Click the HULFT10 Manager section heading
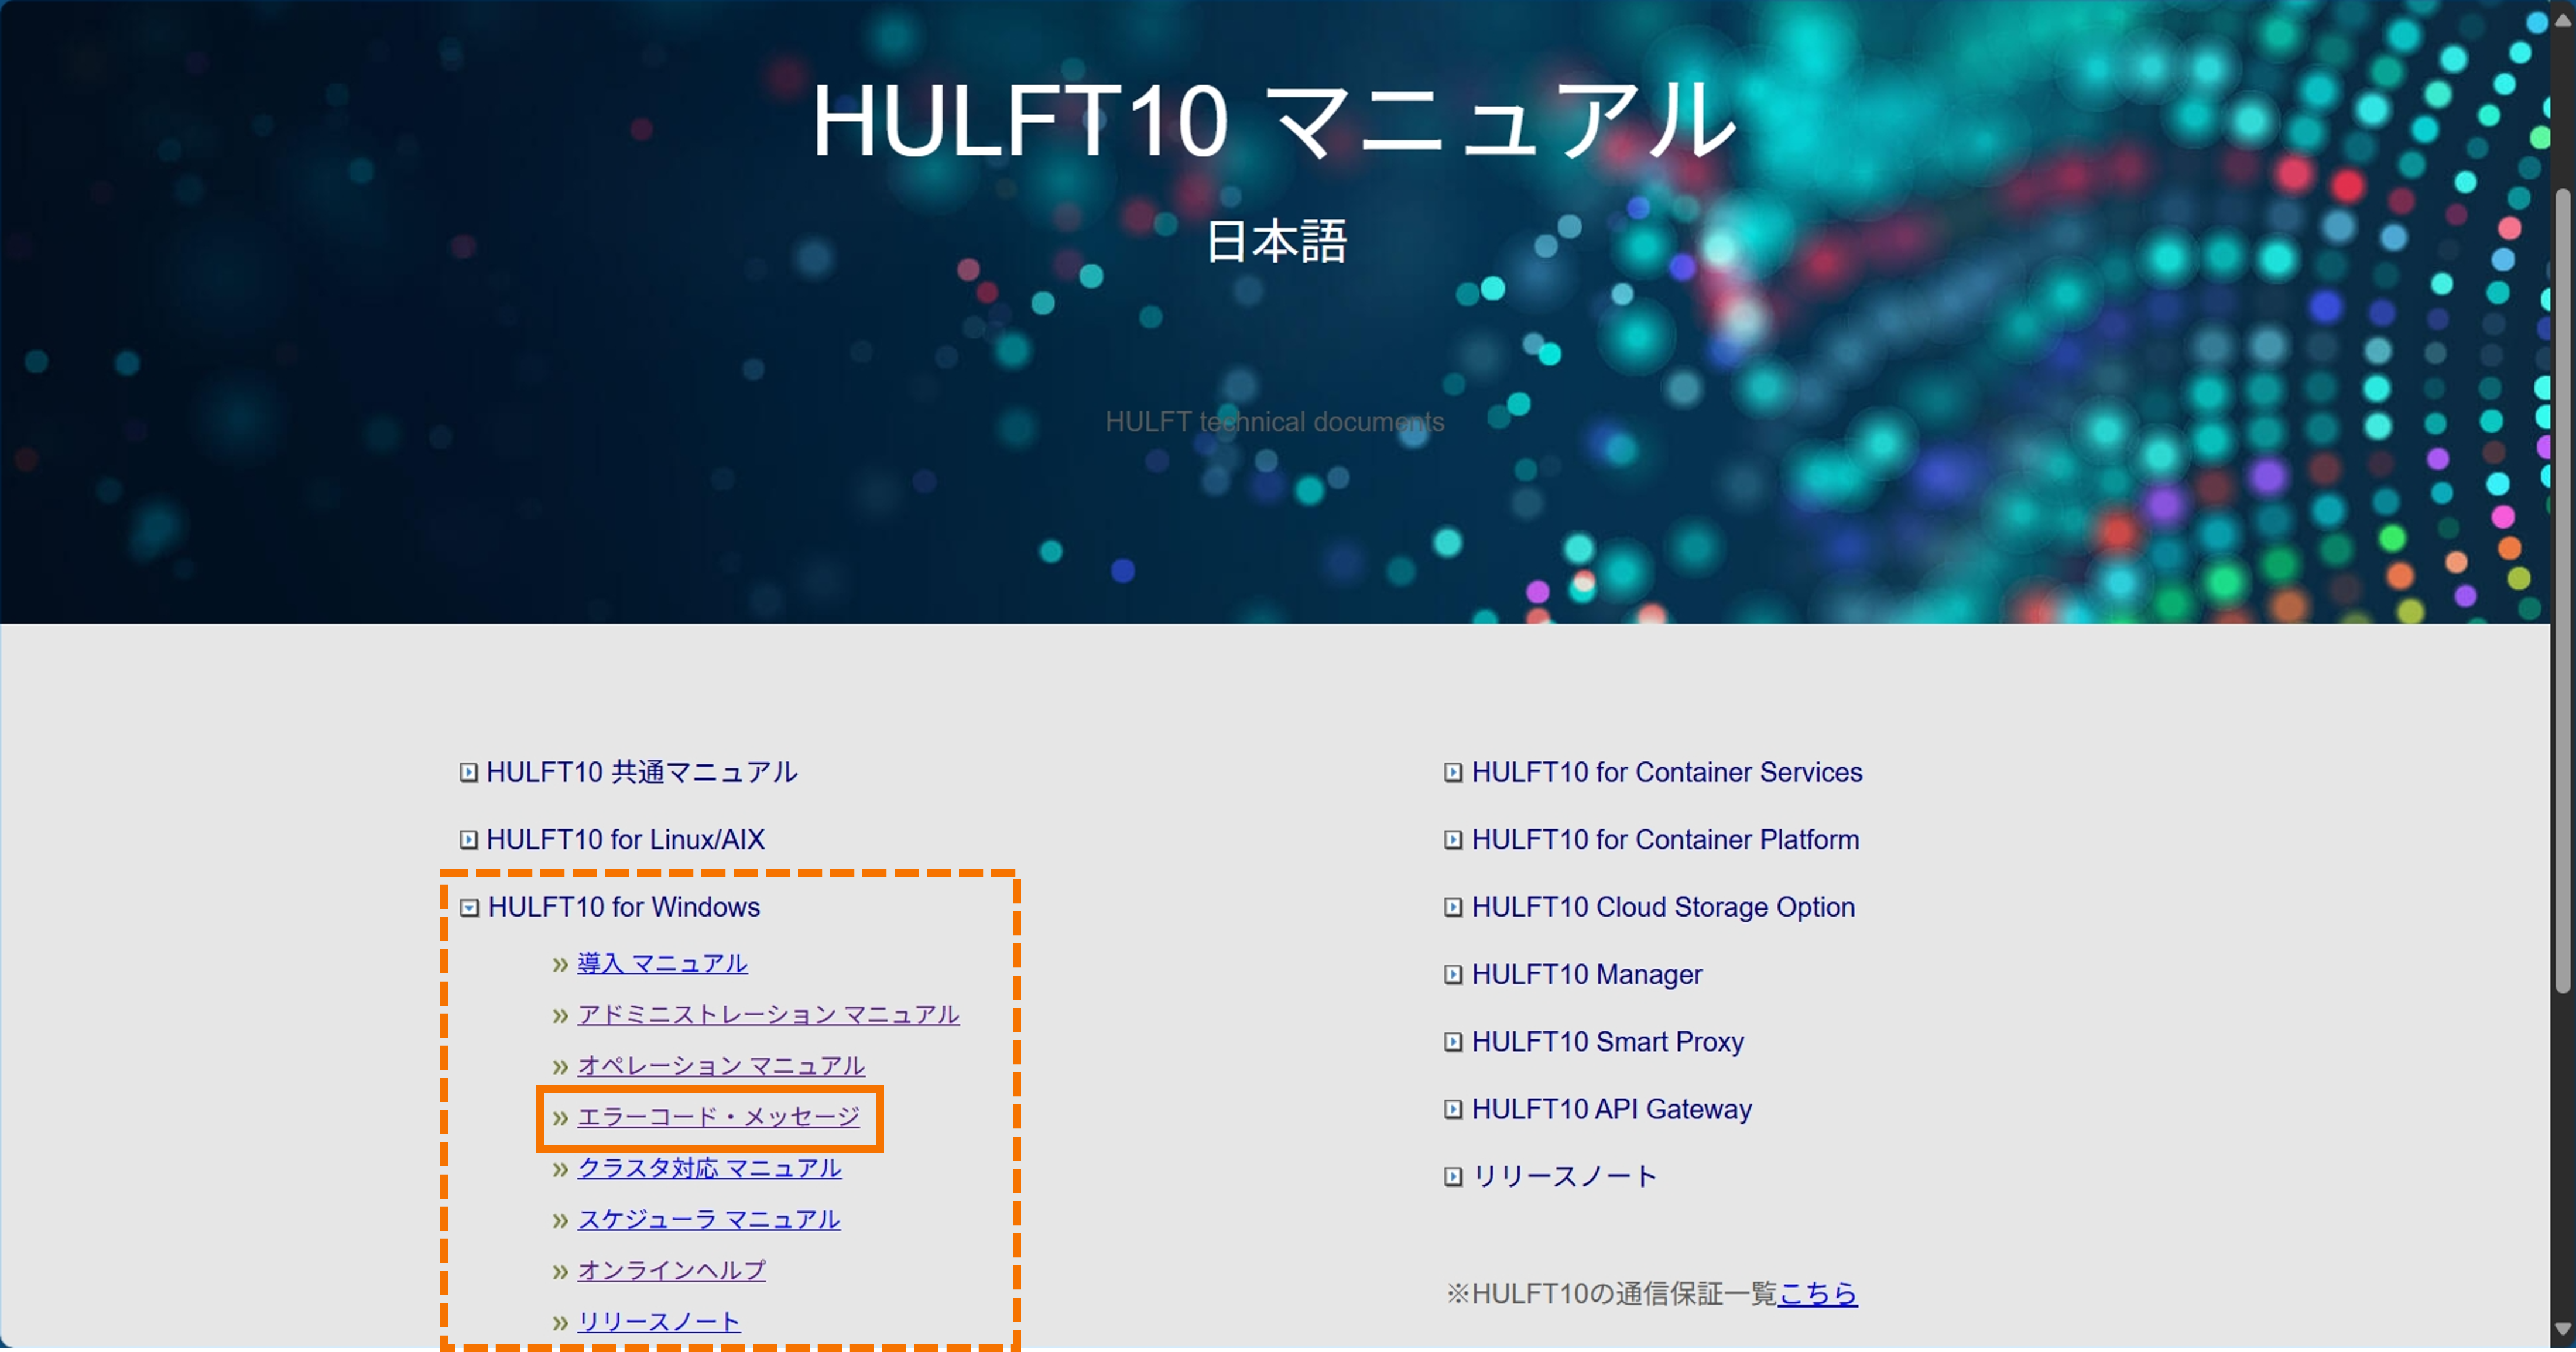Image resolution: width=2576 pixels, height=1352 pixels. coord(1586,975)
